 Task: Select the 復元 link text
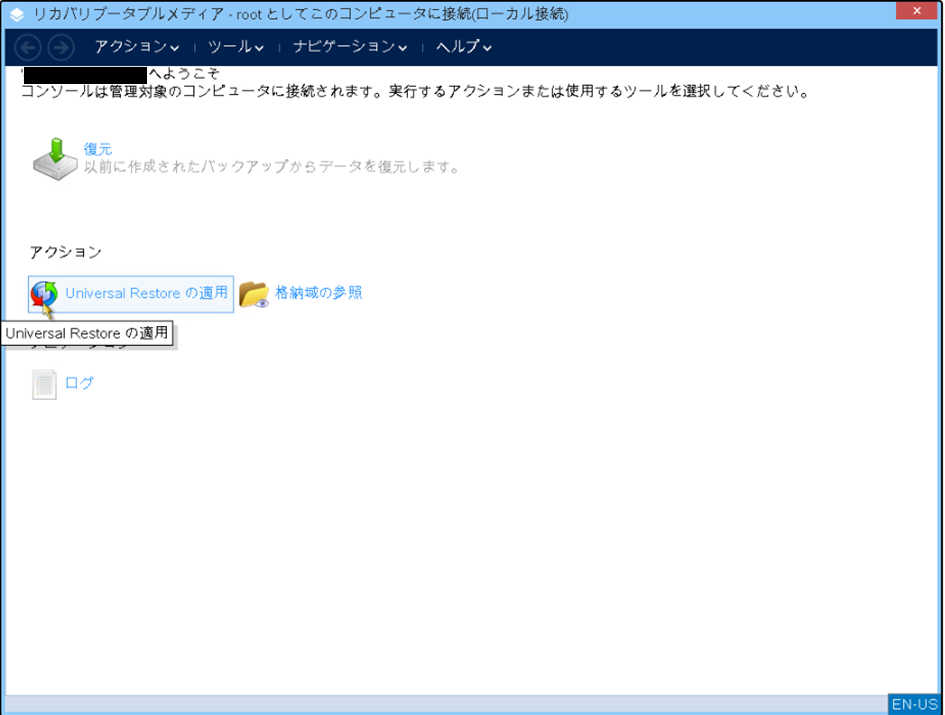click(x=98, y=149)
